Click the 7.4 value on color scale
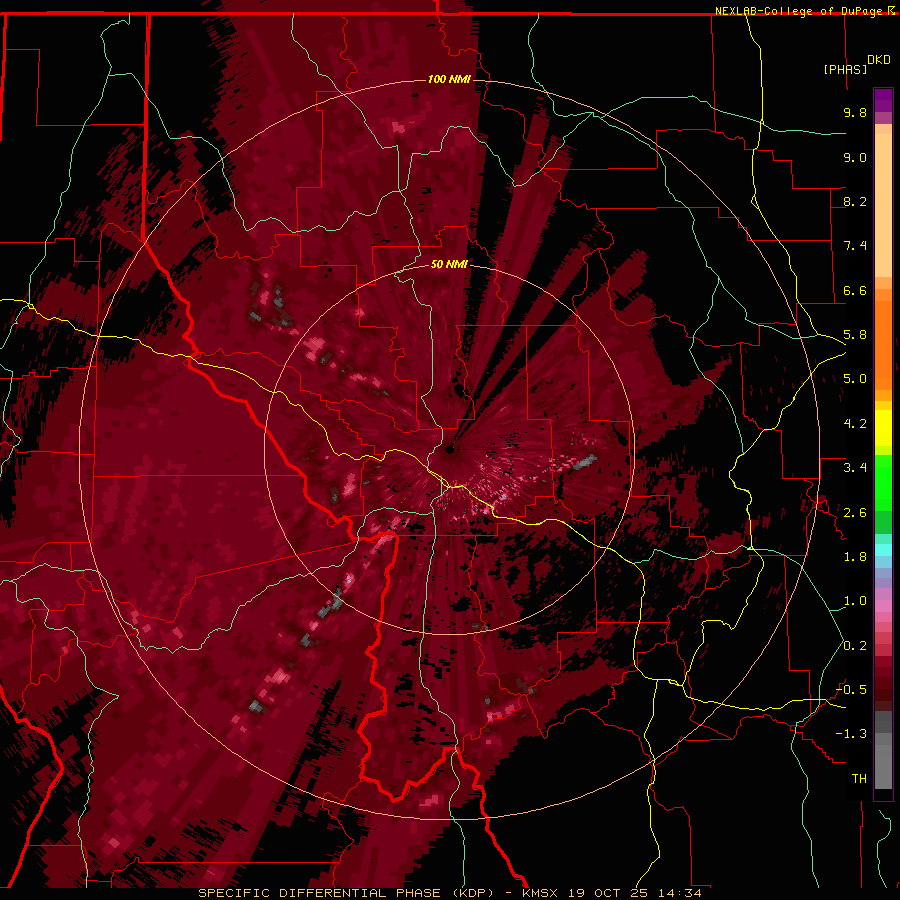The height and width of the screenshot is (900, 900). click(855, 246)
